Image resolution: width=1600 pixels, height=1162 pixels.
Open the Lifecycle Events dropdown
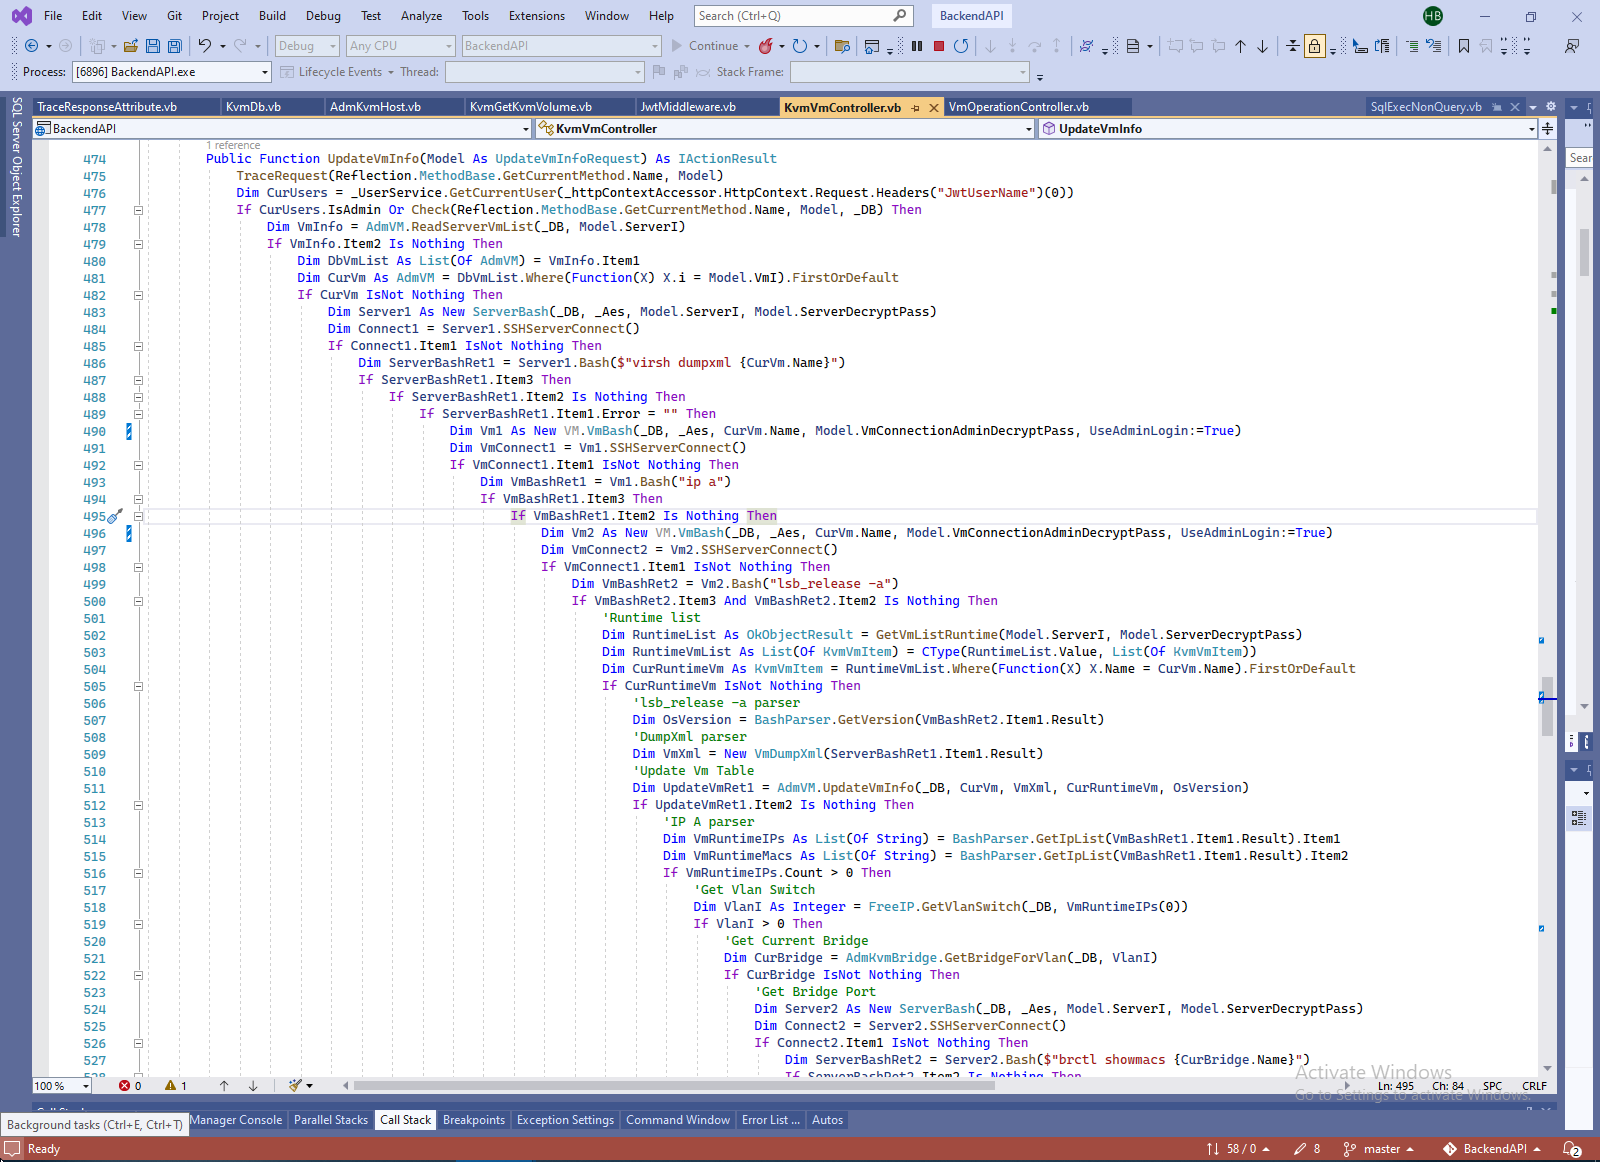click(339, 72)
